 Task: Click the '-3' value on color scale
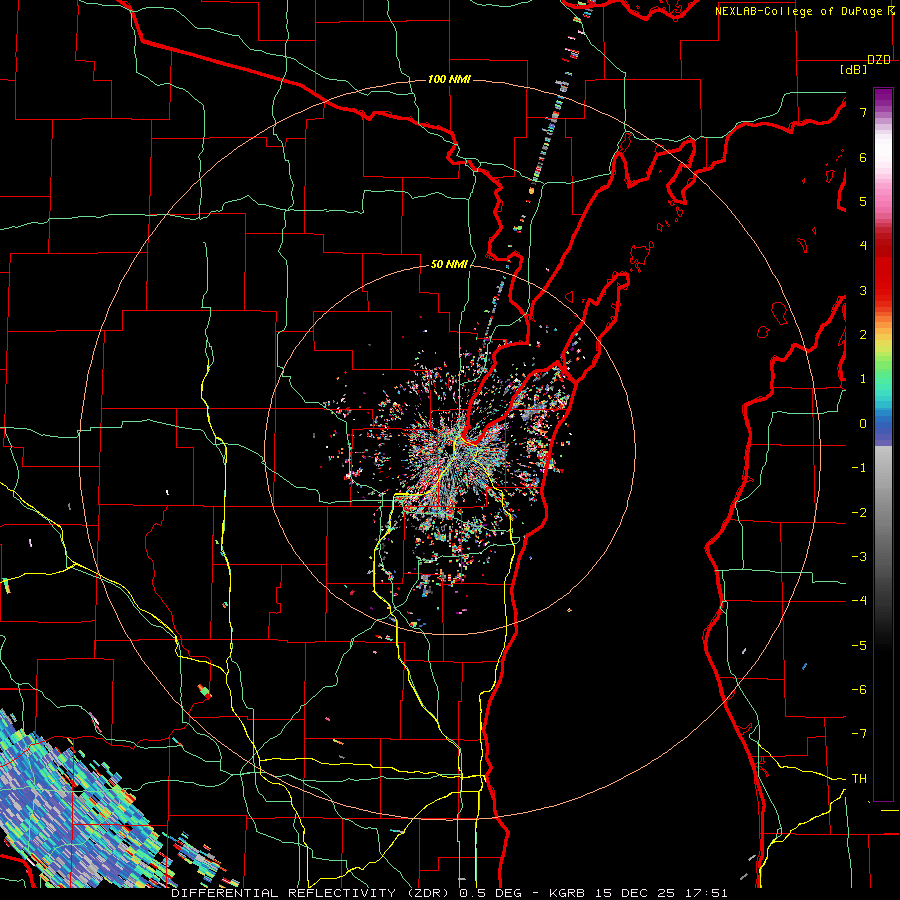tap(859, 557)
